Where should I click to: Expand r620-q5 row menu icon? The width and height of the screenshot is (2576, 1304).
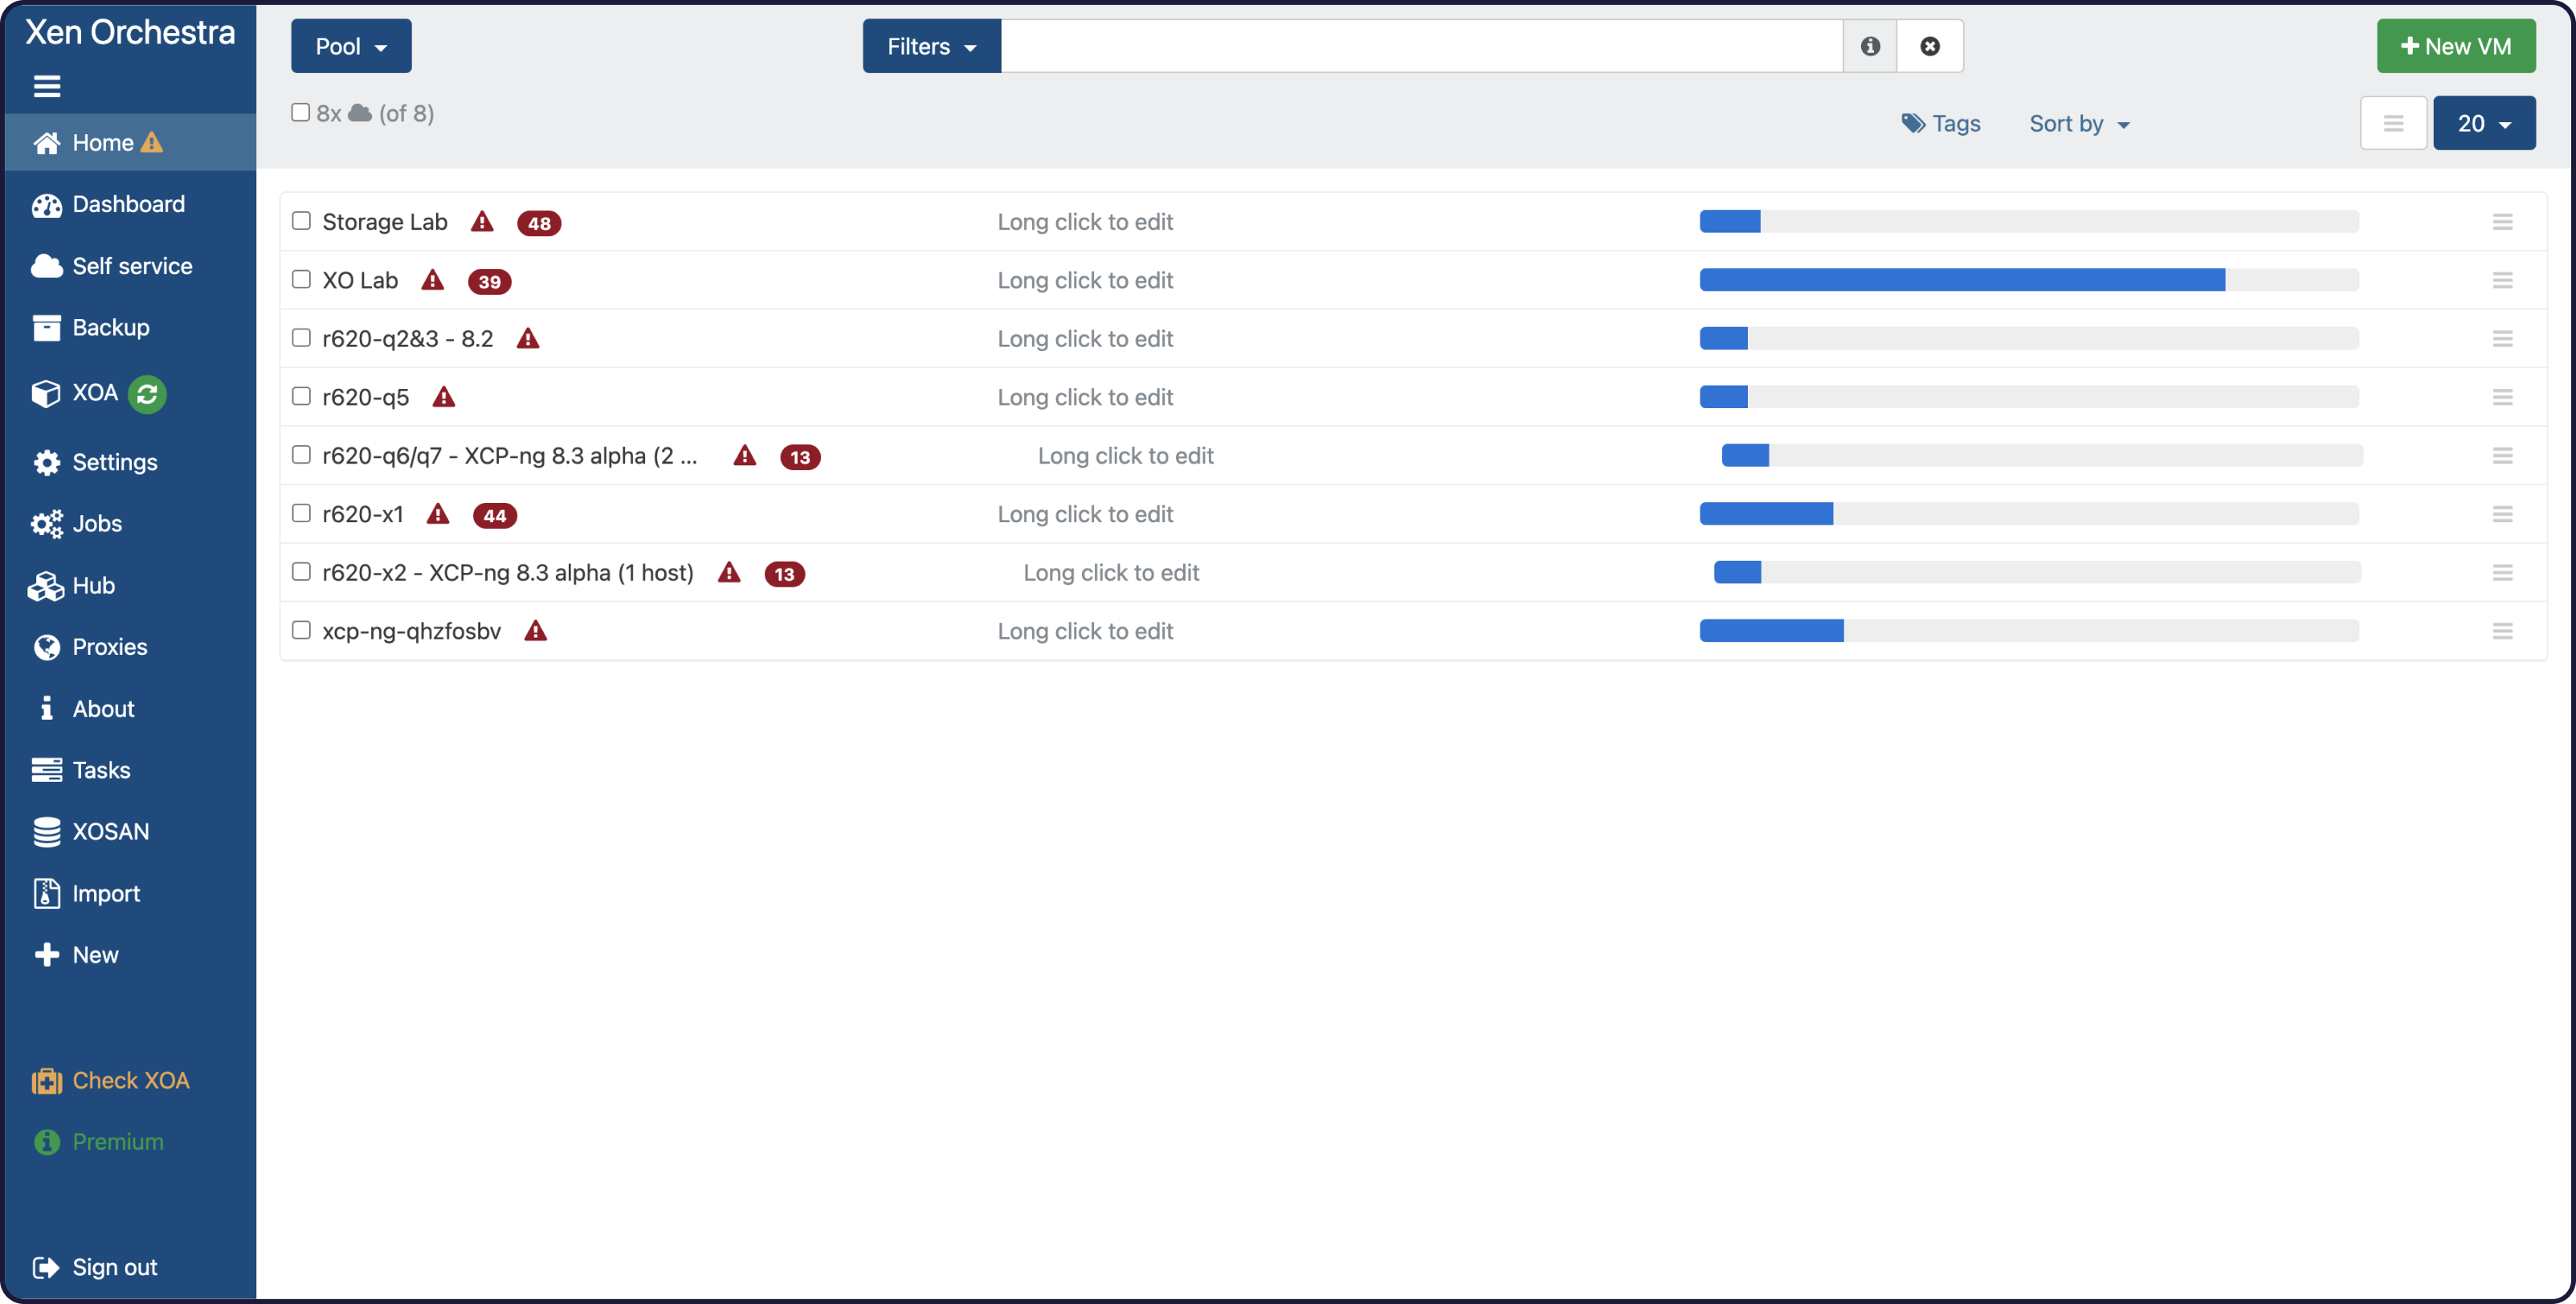pyautogui.click(x=2502, y=397)
